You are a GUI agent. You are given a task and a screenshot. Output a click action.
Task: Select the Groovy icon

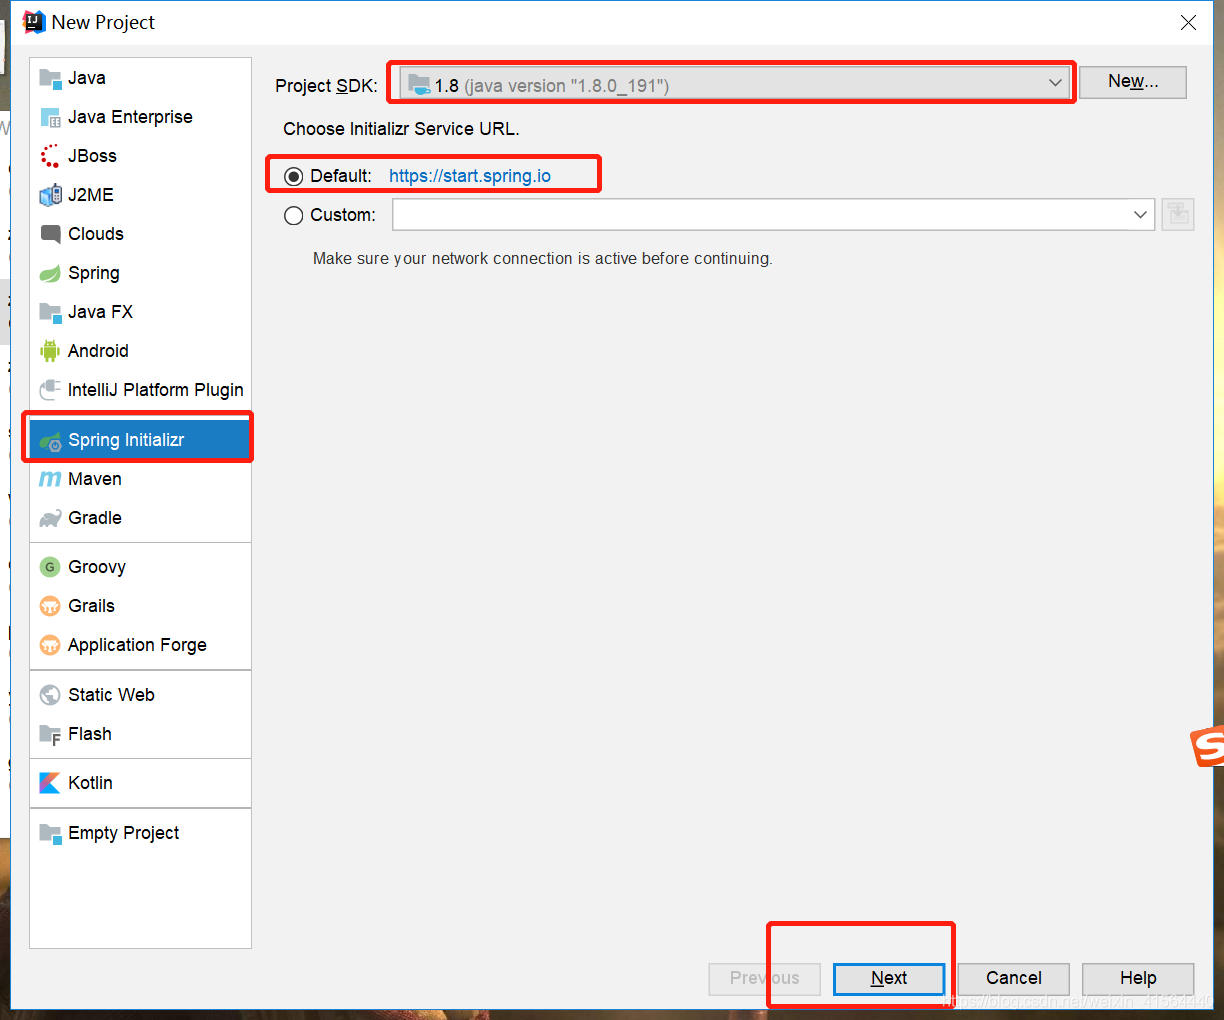[x=50, y=567]
